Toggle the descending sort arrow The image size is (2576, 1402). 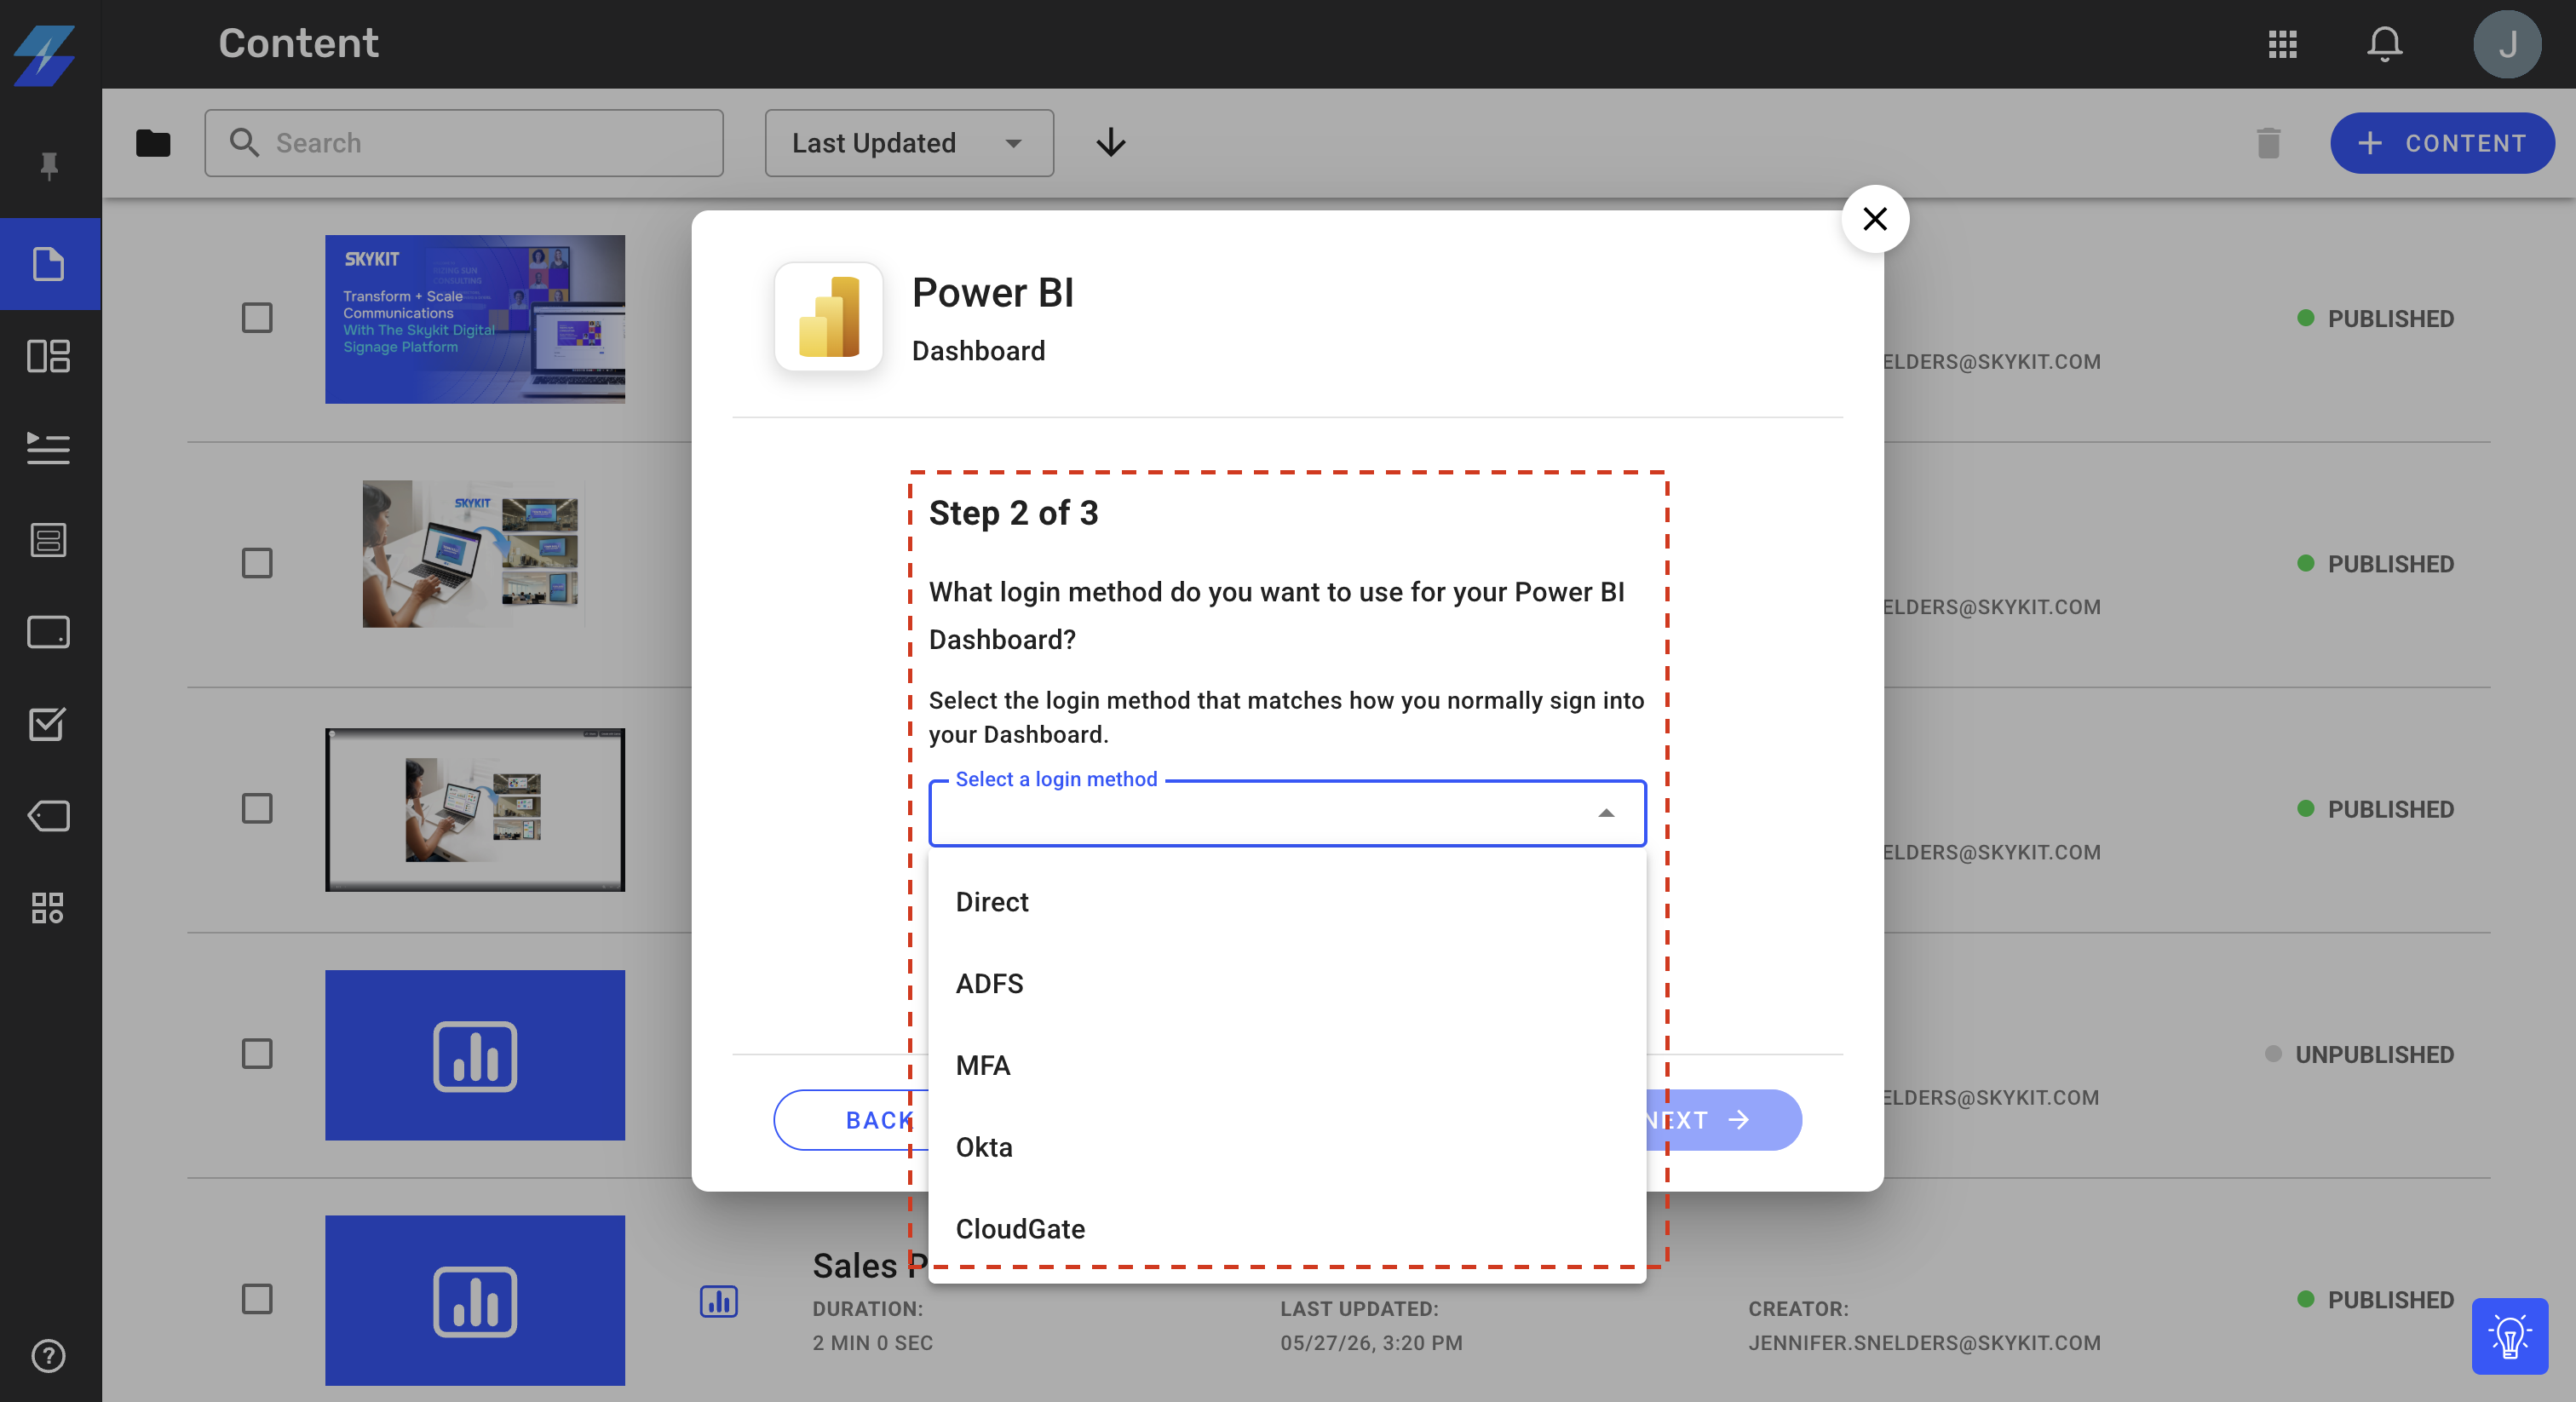[x=1111, y=143]
